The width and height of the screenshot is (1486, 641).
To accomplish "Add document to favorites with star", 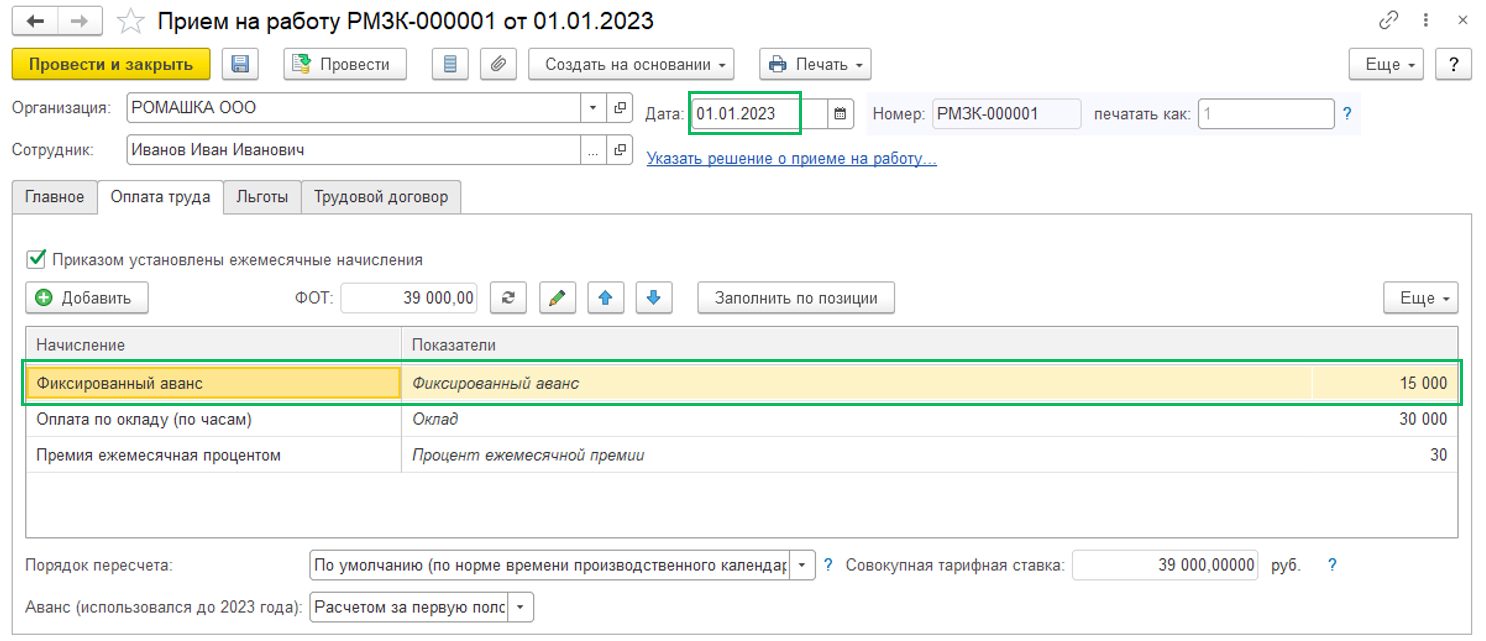I will click(130, 20).
